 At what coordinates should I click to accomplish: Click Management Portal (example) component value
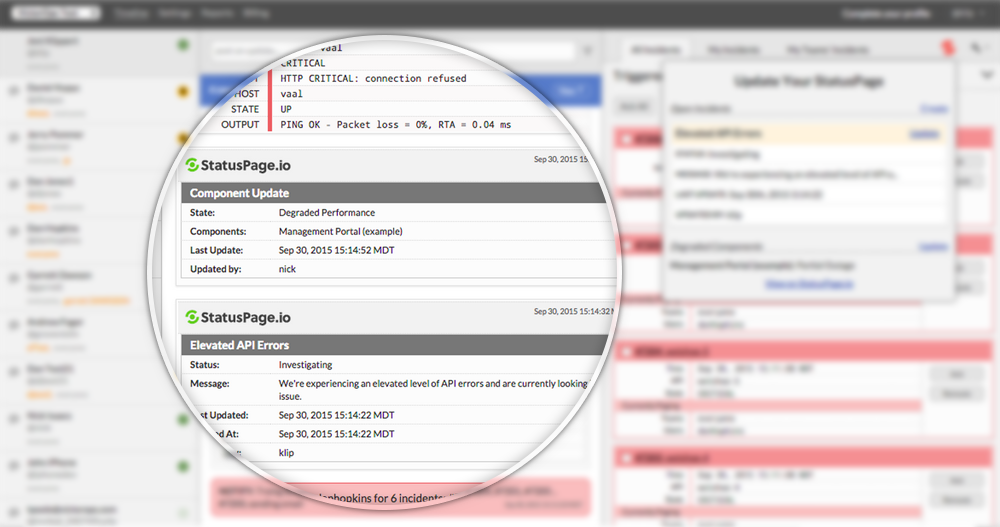click(x=341, y=231)
